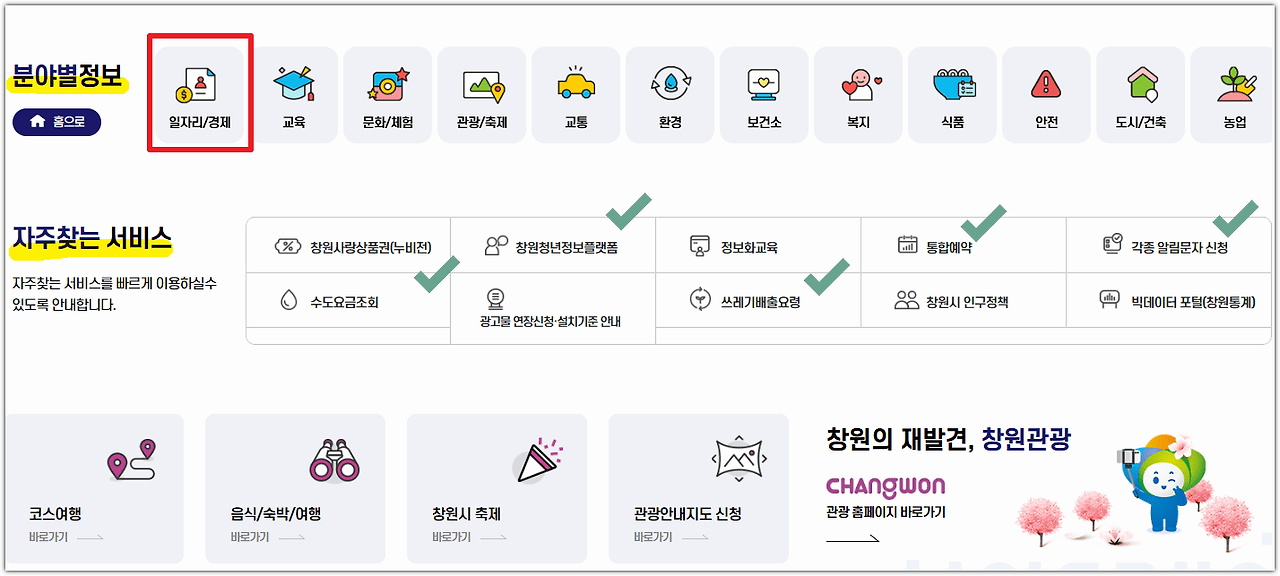
Task: Open the 도시/건축 icon
Action: pyautogui.click(x=1139, y=95)
